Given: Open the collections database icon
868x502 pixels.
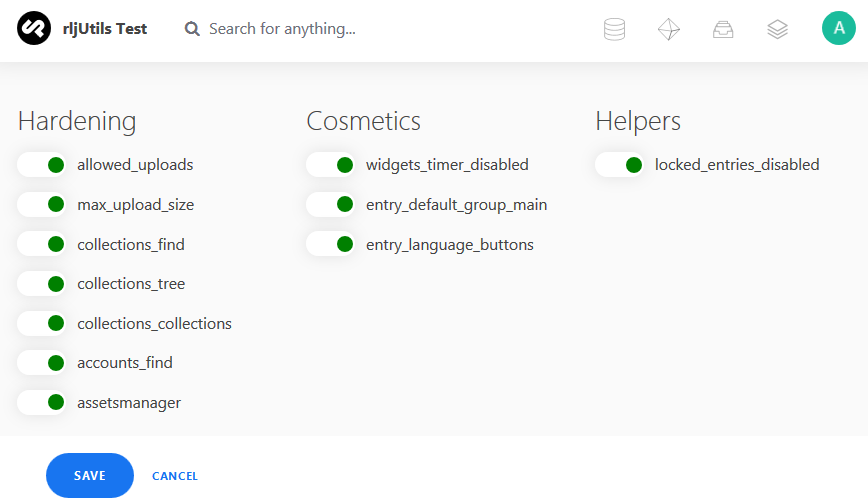Looking at the screenshot, I should [614, 29].
